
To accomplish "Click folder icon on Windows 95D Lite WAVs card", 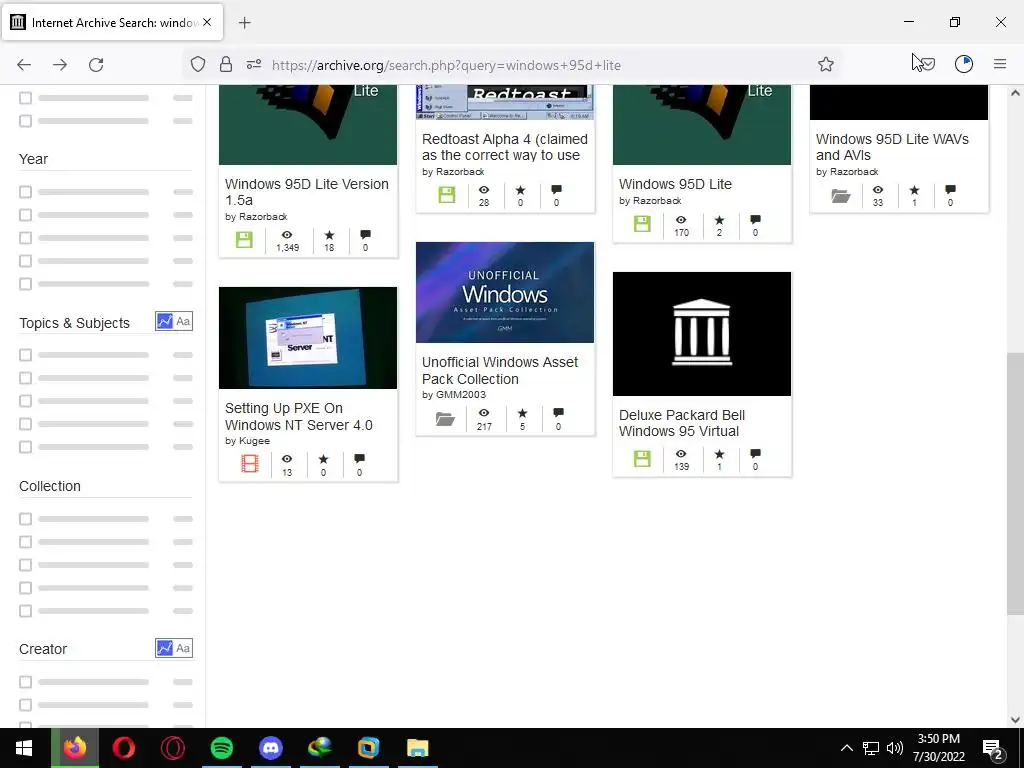I will pyautogui.click(x=840, y=195).
